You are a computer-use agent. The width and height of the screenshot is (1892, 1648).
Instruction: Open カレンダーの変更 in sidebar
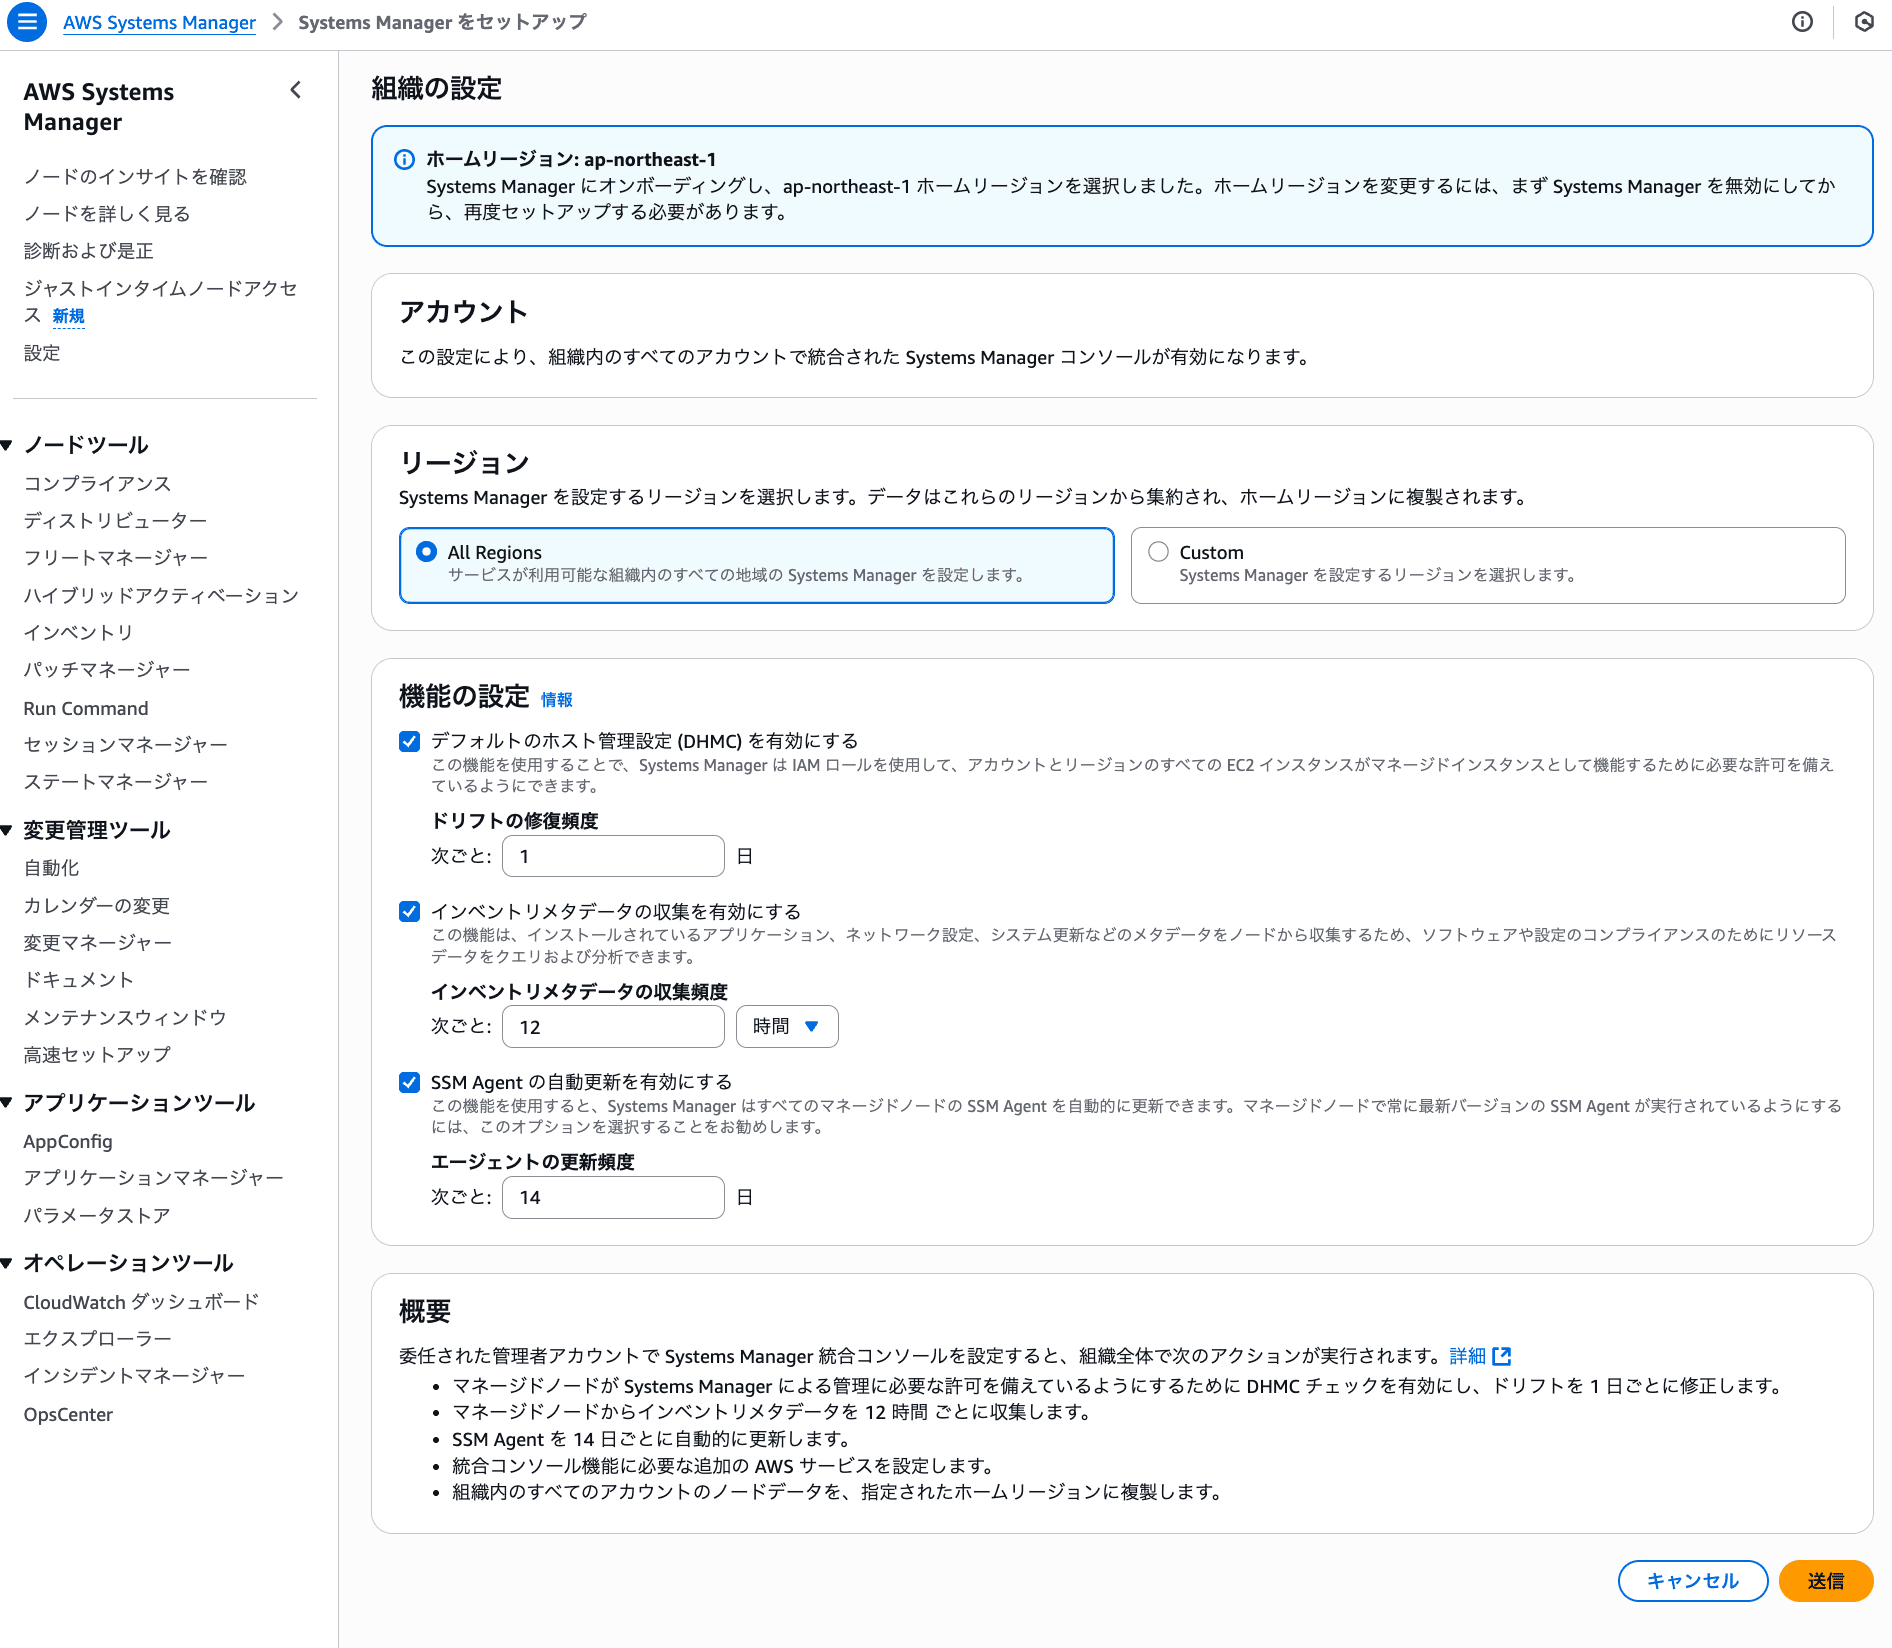(97, 906)
